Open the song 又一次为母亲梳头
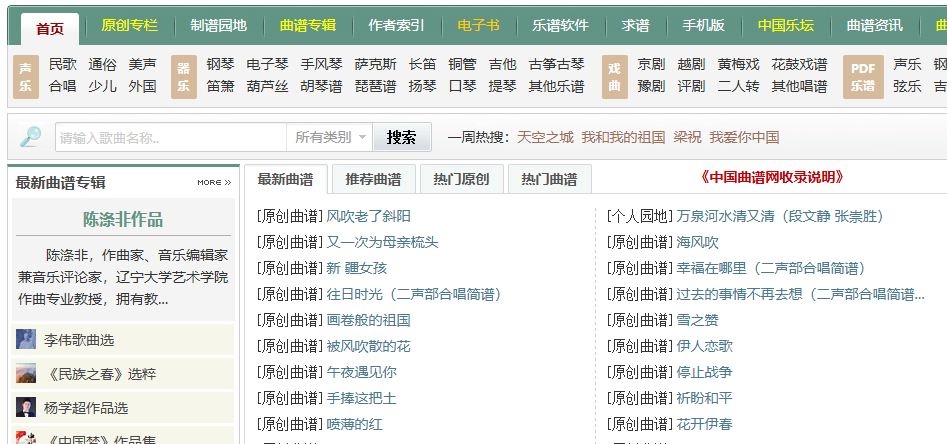 pyautogui.click(x=382, y=242)
